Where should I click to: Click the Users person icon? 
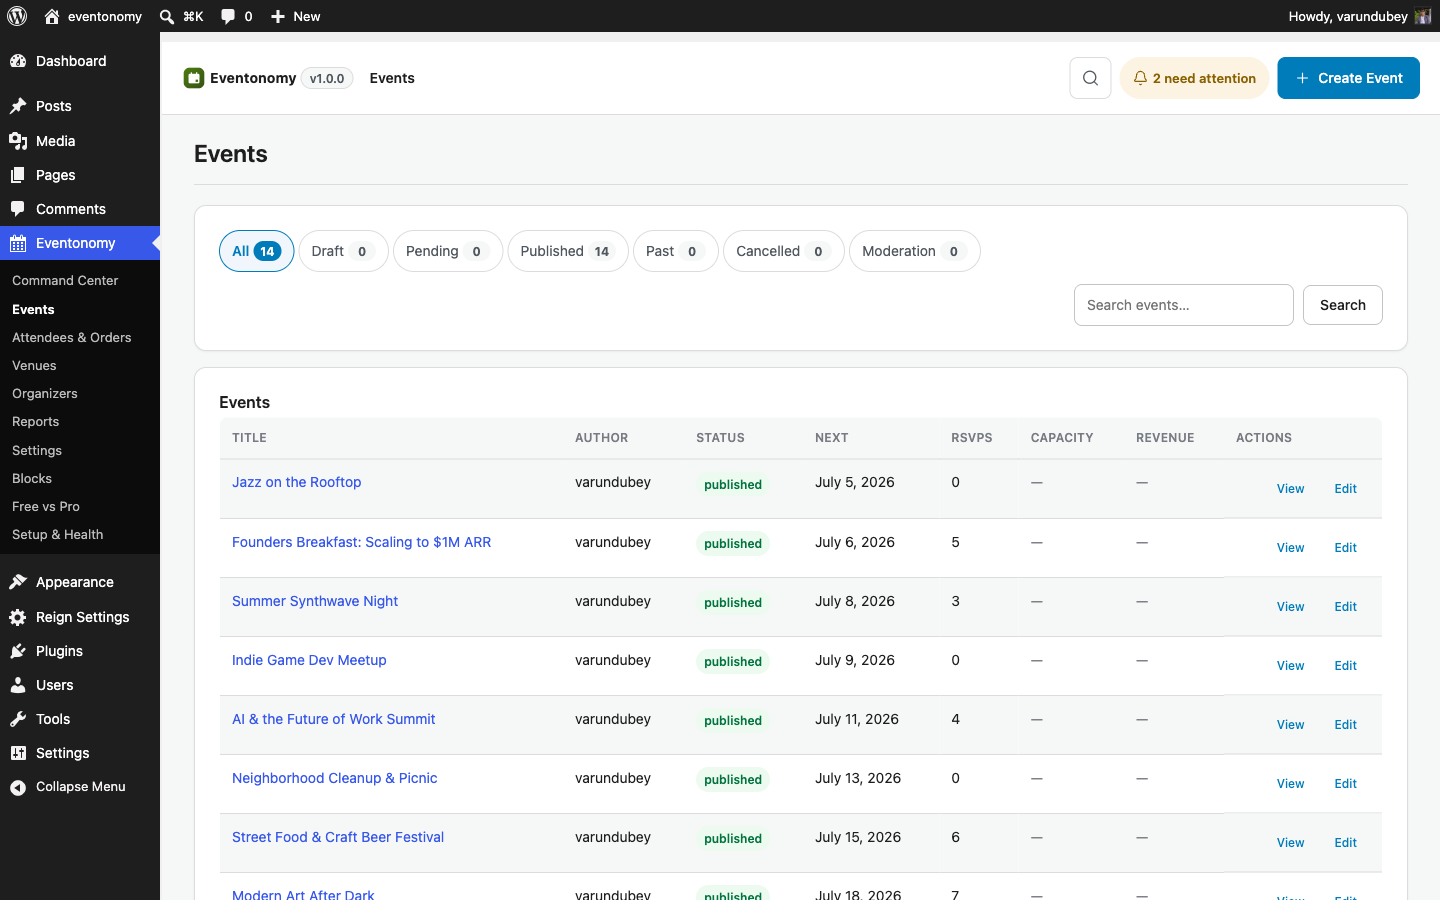coord(18,685)
